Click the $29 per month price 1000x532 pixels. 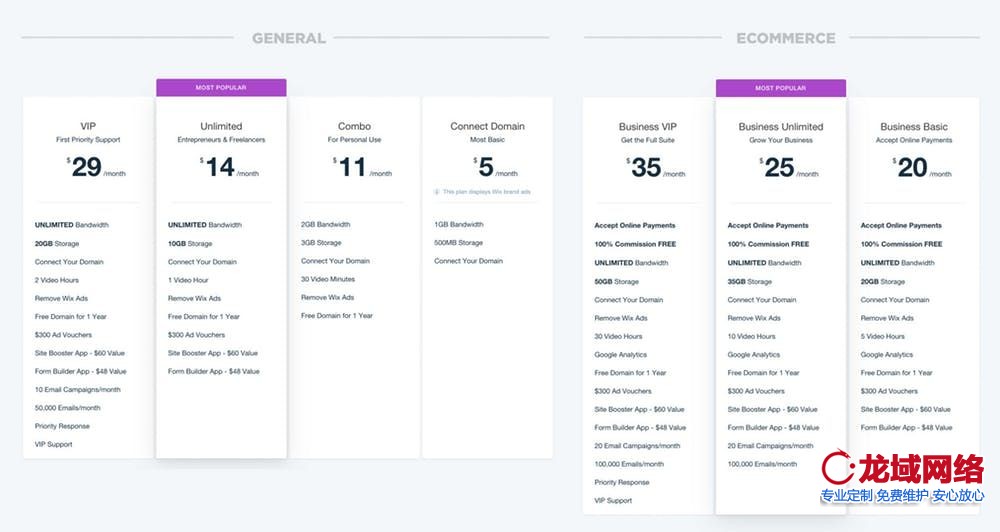tap(88, 167)
